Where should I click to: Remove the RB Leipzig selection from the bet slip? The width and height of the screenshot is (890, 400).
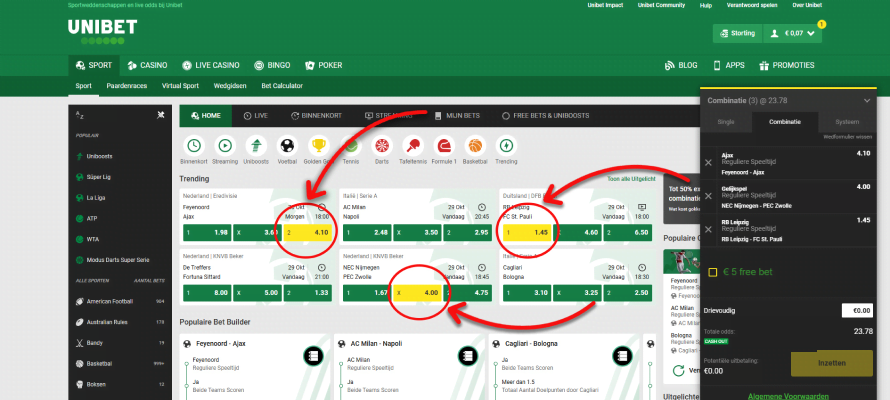(x=708, y=229)
